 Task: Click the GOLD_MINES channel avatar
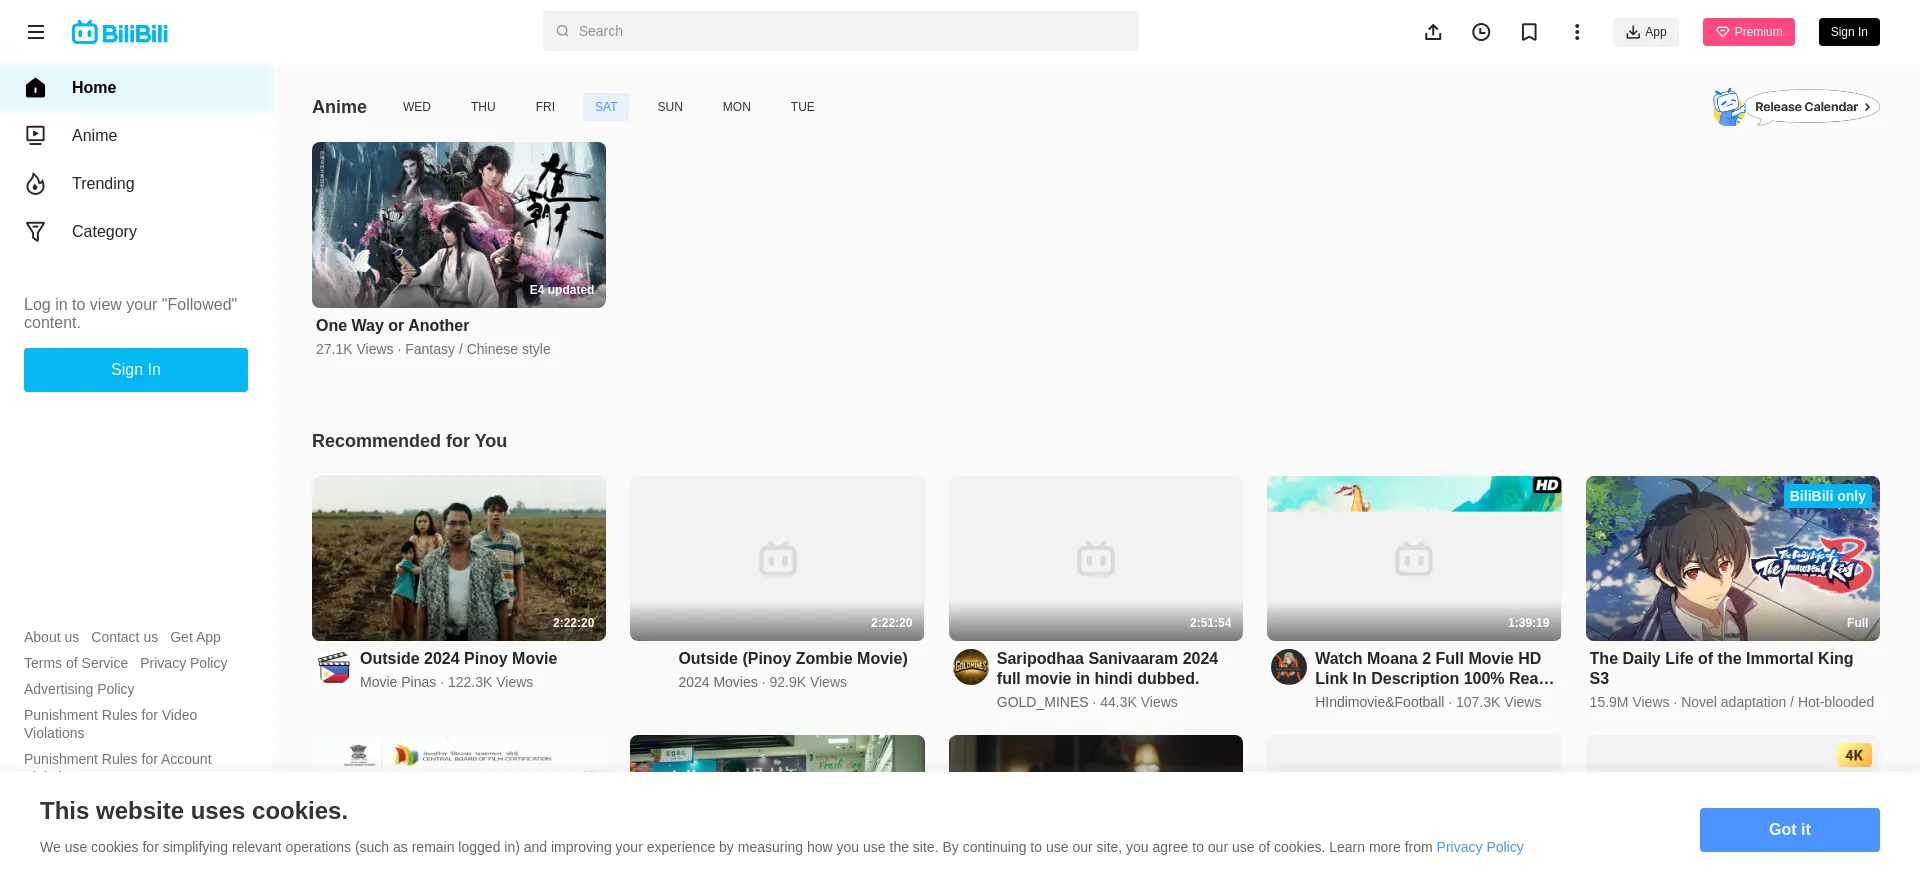[x=971, y=667]
